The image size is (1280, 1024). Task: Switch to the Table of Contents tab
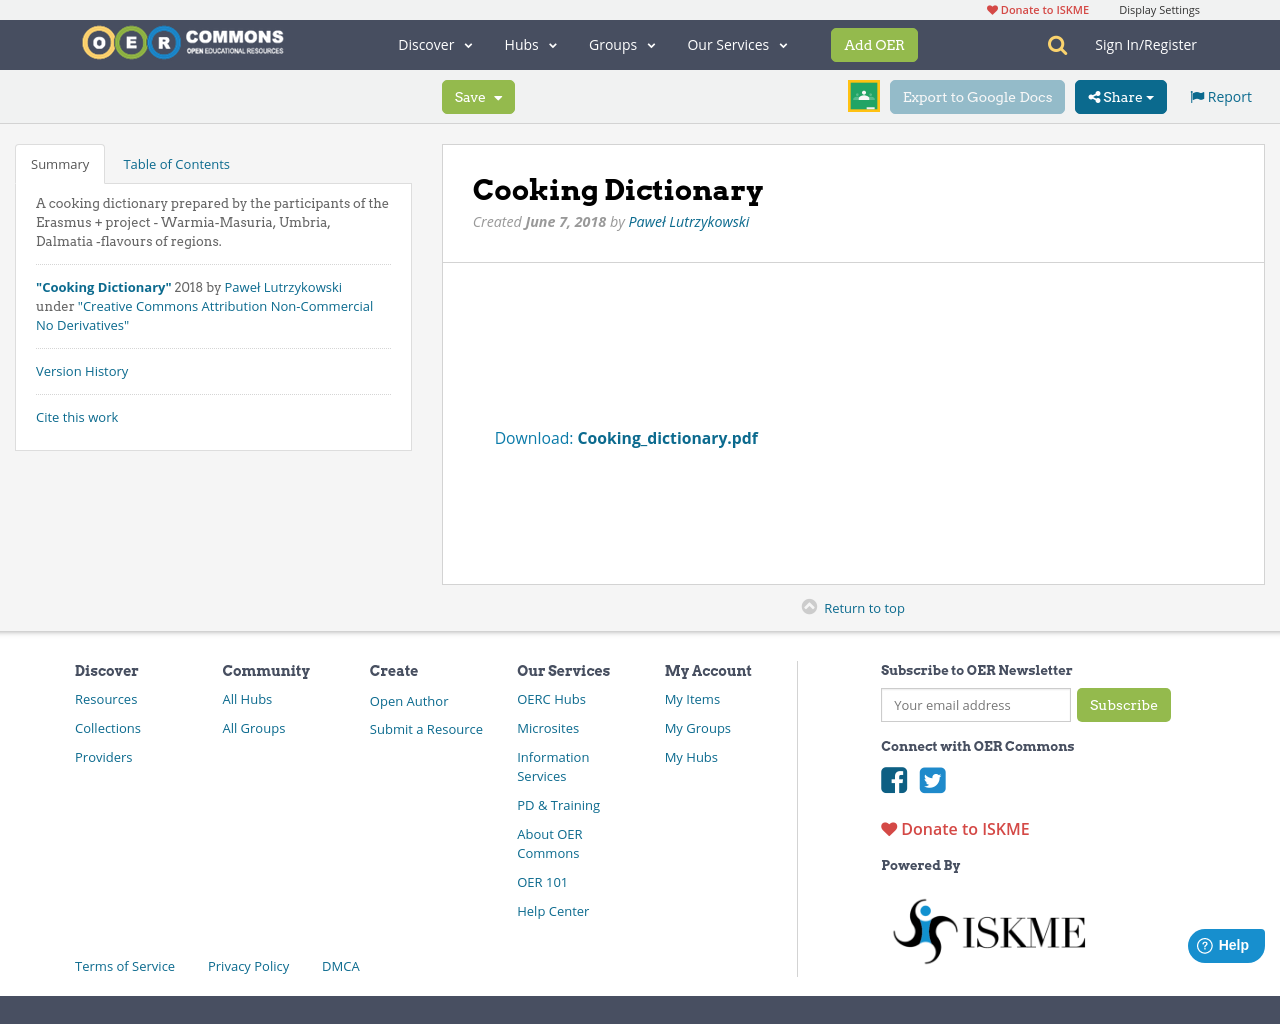(175, 163)
